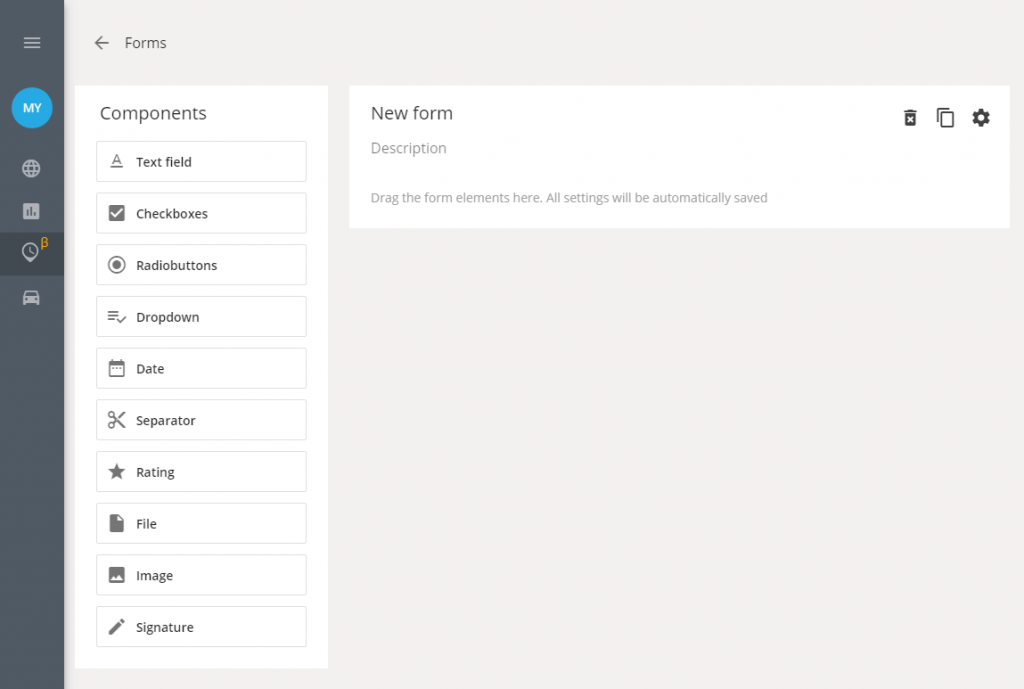Select the Radiobuttons component
1024x689 pixels.
(x=200, y=264)
